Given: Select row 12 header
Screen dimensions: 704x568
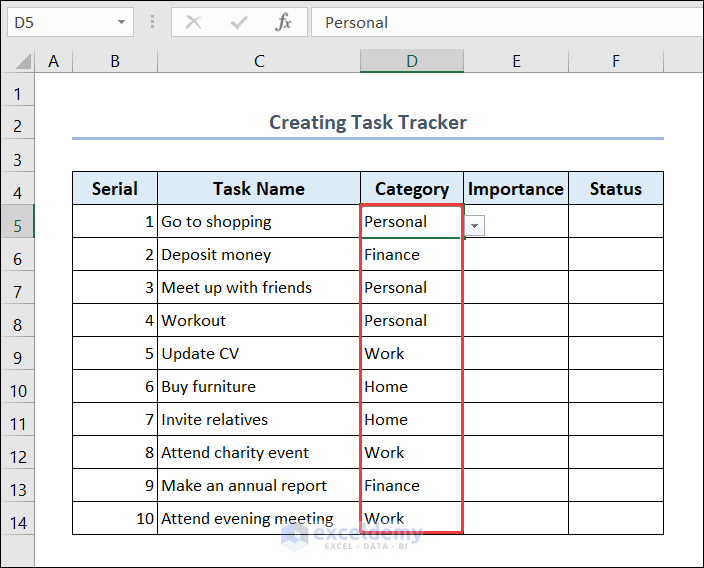Looking at the screenshot, I should pos(18,452).
